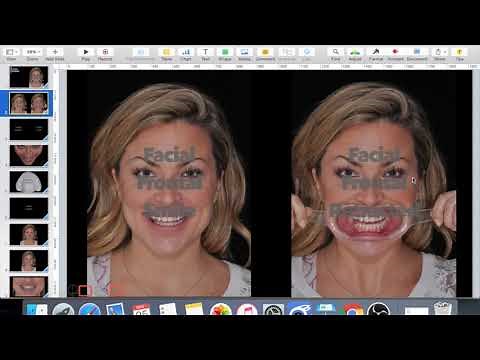Select the right retractor portrait on slide
480x360 pixels.
pos(374,183)
